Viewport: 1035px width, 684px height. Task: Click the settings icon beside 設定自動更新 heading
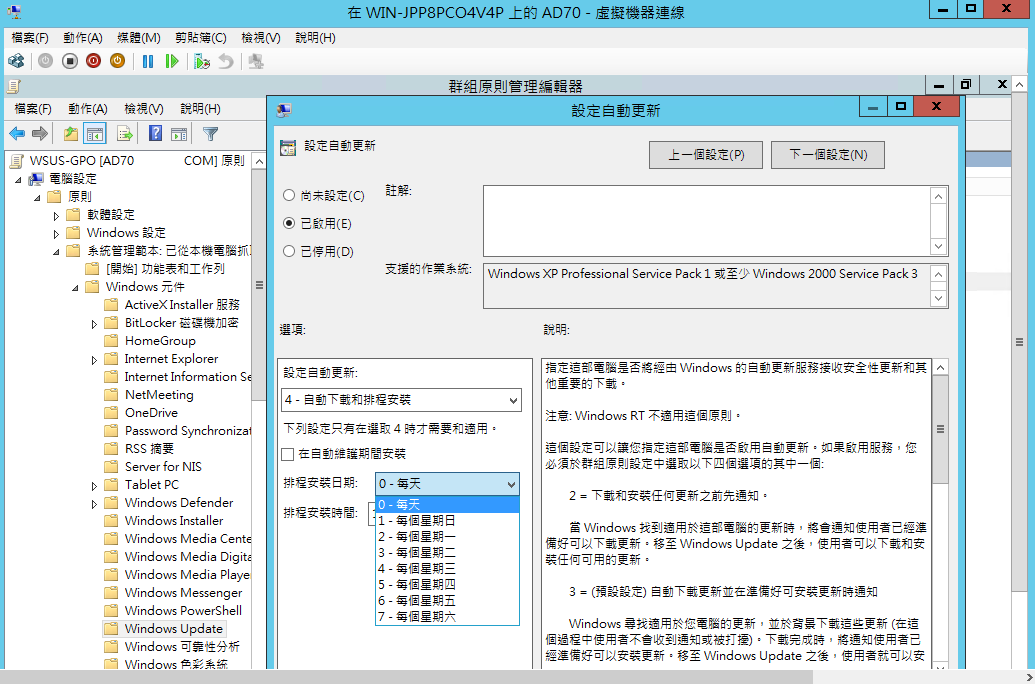coord(288,147)
